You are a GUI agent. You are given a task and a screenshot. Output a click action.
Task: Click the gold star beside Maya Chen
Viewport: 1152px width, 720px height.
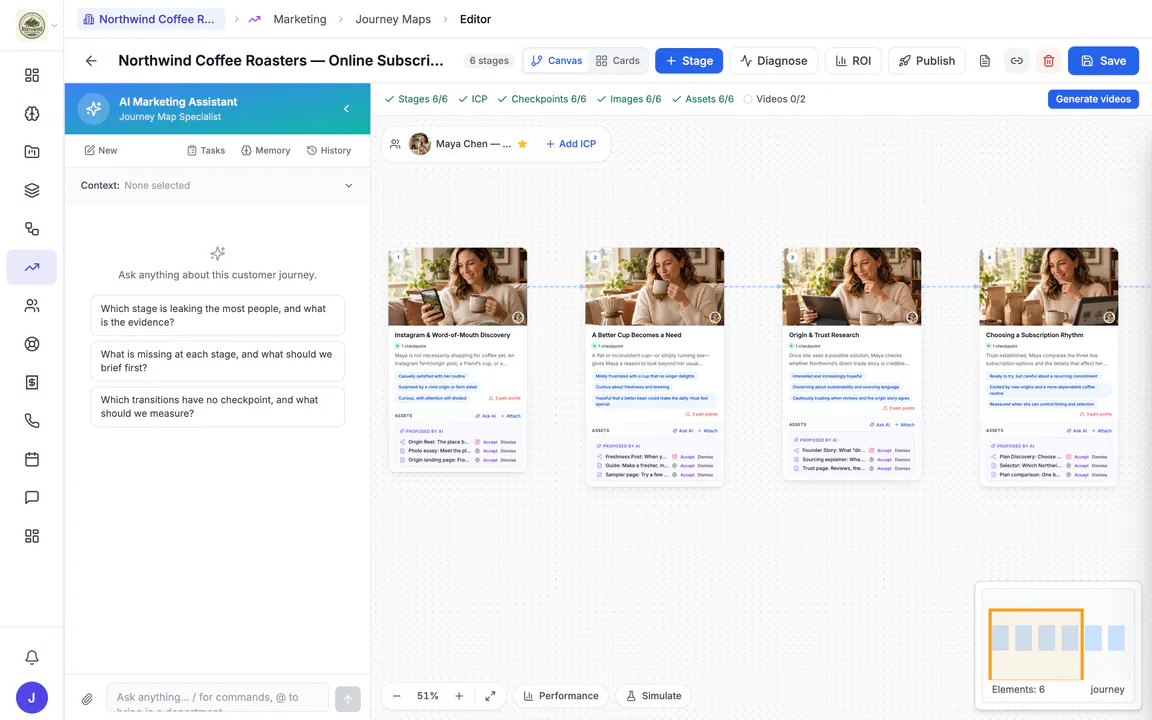tap(522, 144)
